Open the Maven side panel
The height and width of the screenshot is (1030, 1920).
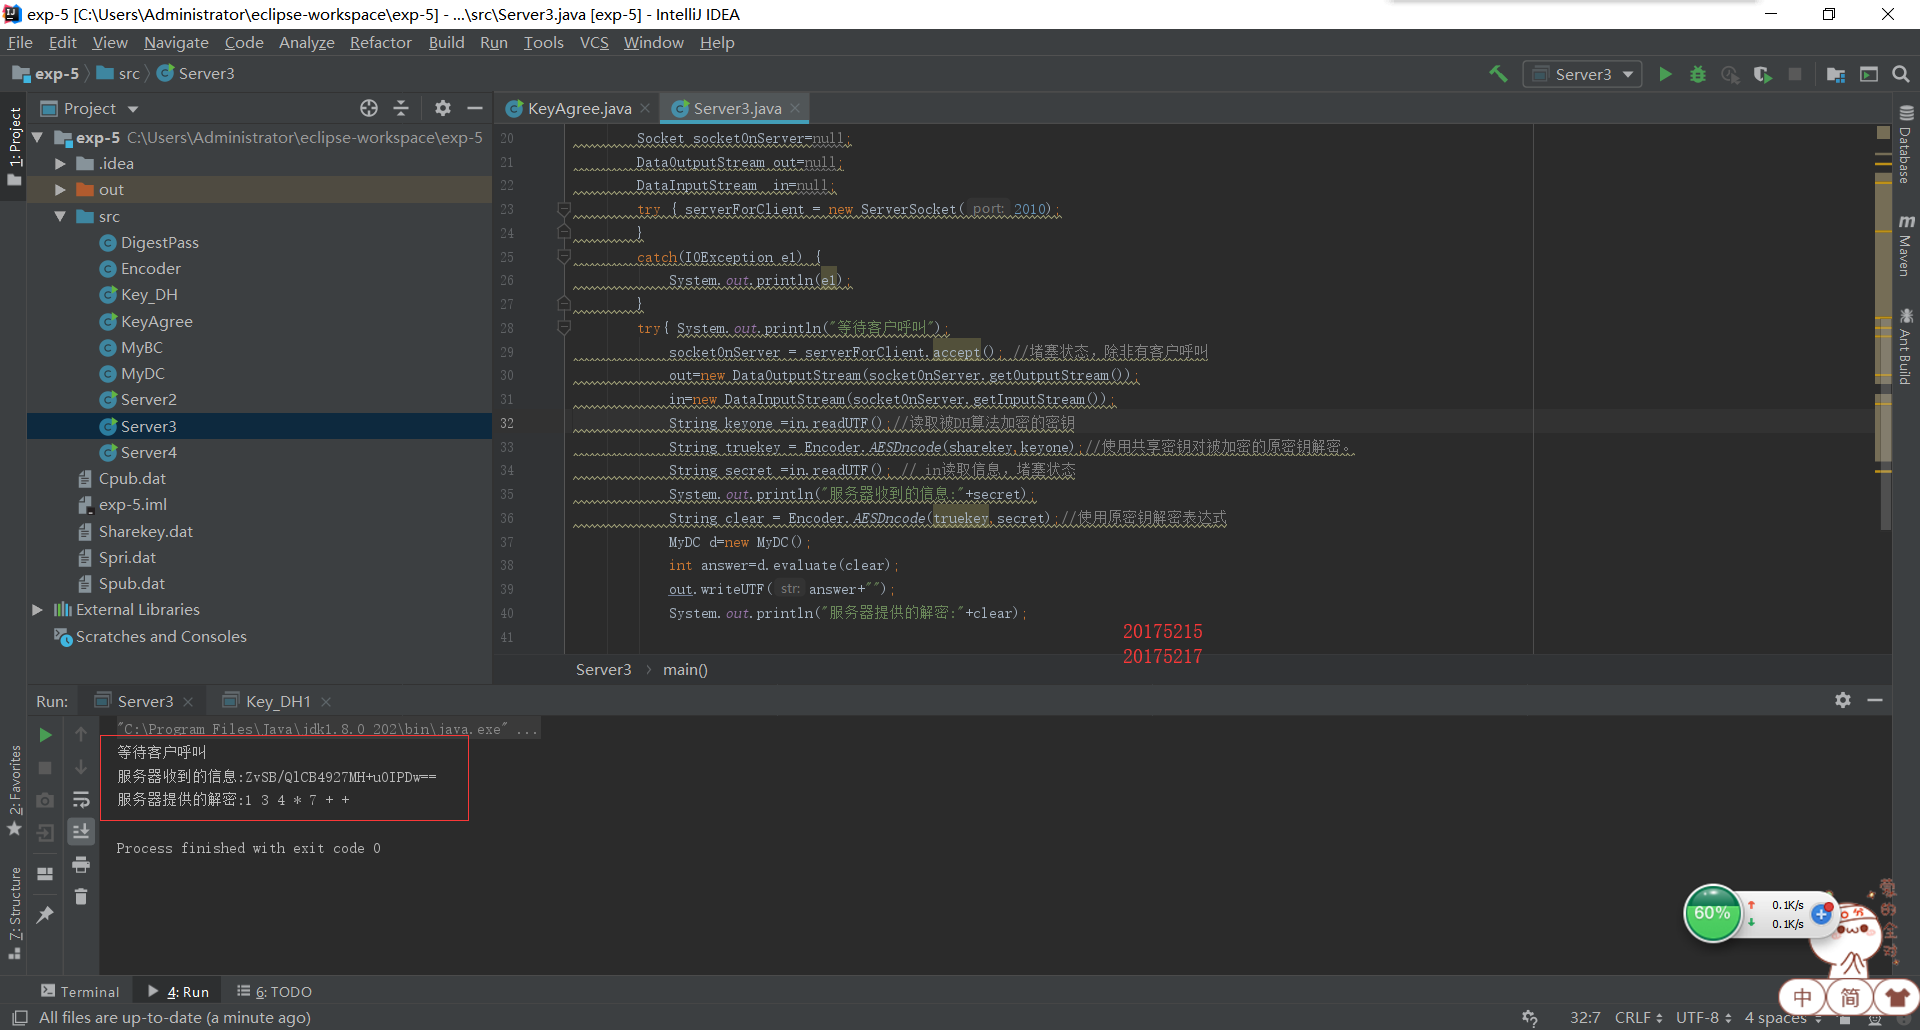coord(1906,246)
